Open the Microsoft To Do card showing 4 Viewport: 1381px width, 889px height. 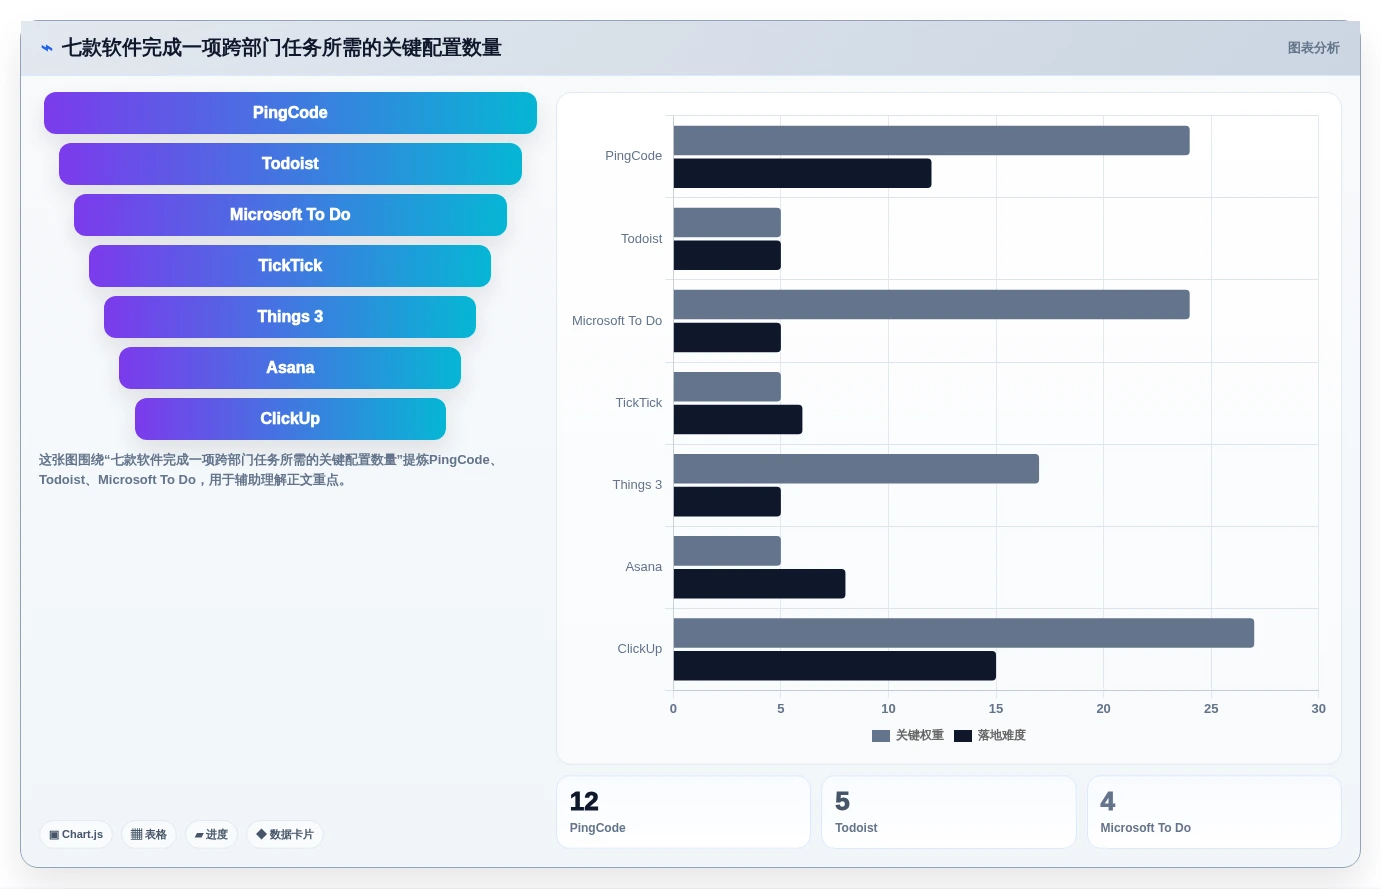pyautogui.click(x=1214, y=812)
